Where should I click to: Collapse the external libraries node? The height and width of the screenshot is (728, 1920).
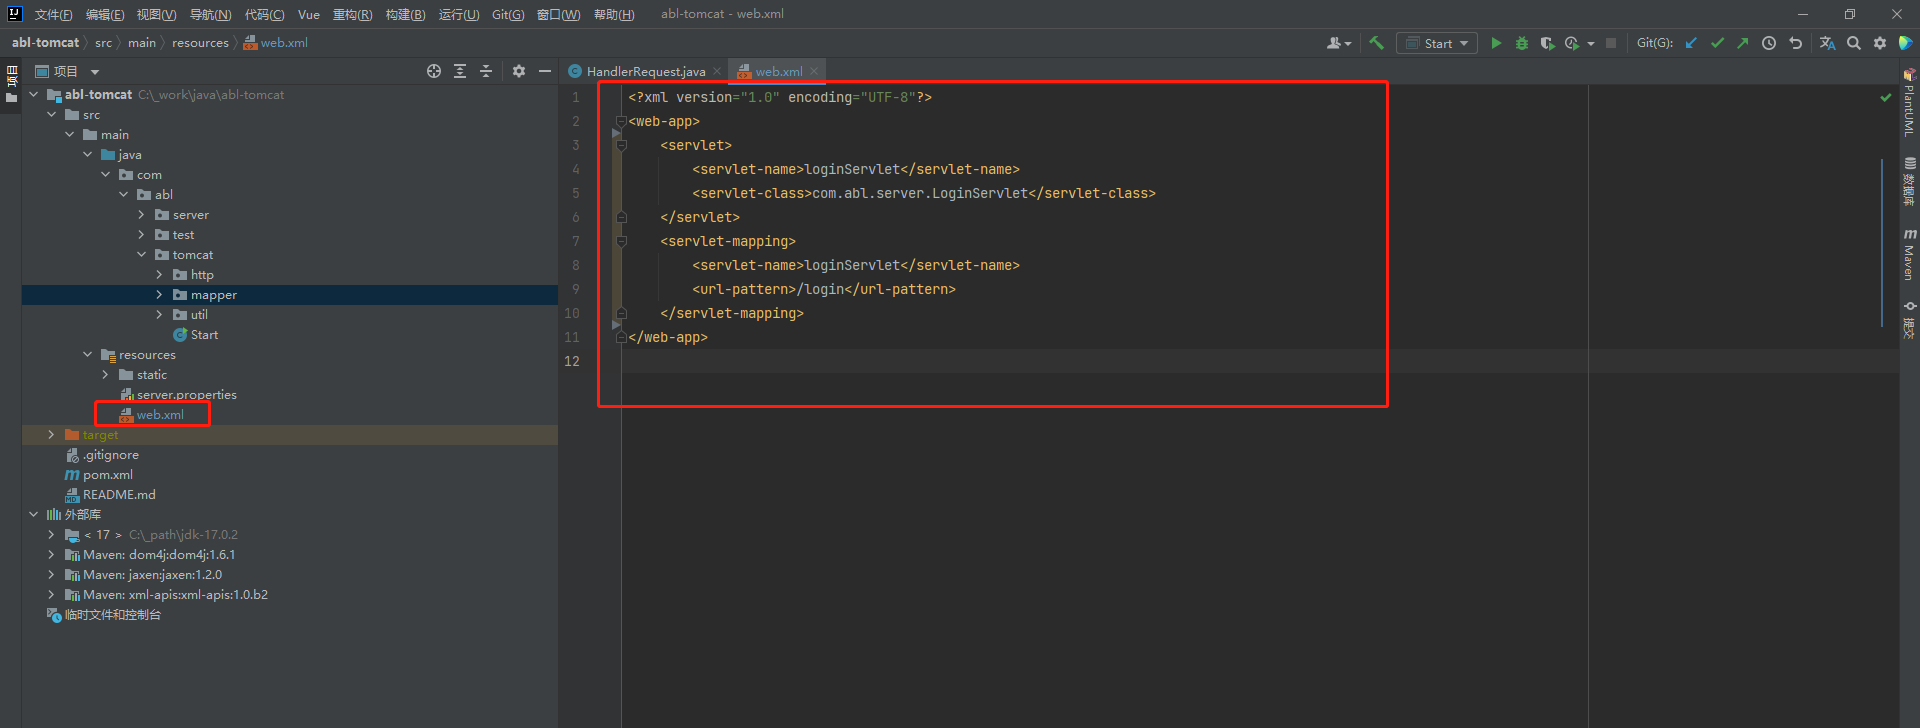point(33,515)
